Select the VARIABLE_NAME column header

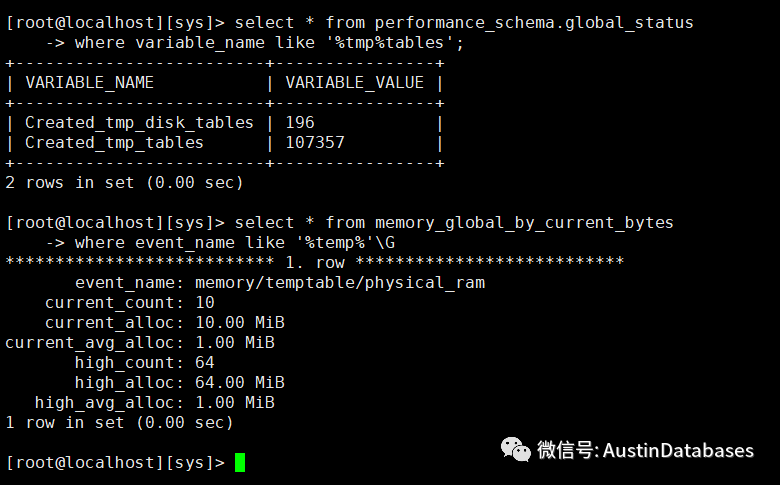(x=90, y=83)
